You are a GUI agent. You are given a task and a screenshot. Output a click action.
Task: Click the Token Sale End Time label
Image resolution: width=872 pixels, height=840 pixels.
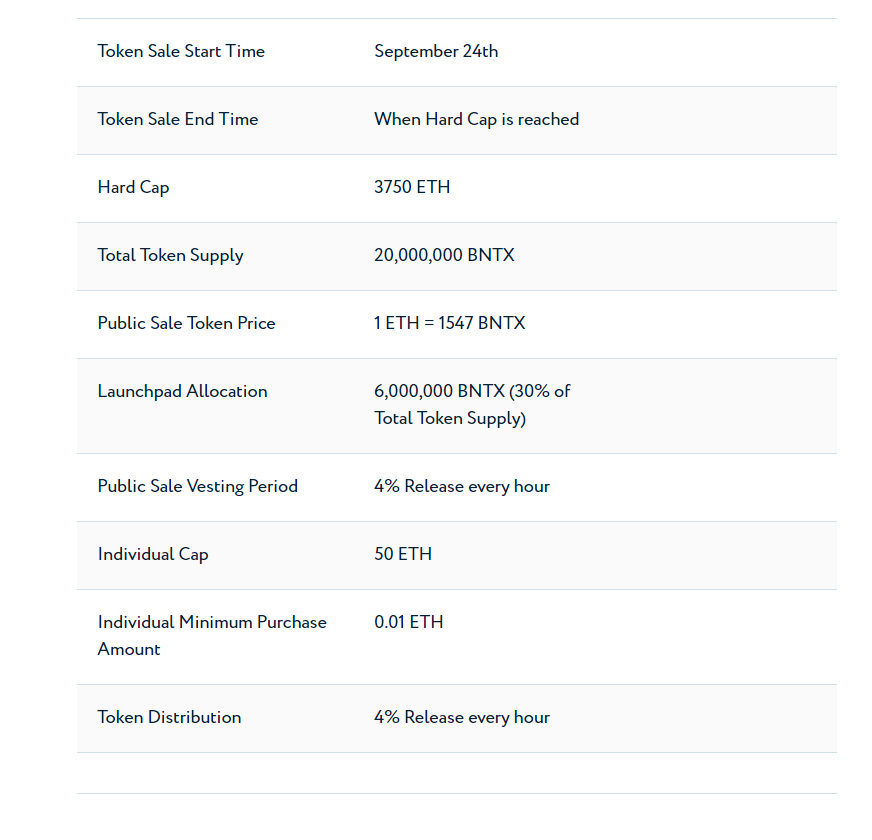tap(178, 119)
